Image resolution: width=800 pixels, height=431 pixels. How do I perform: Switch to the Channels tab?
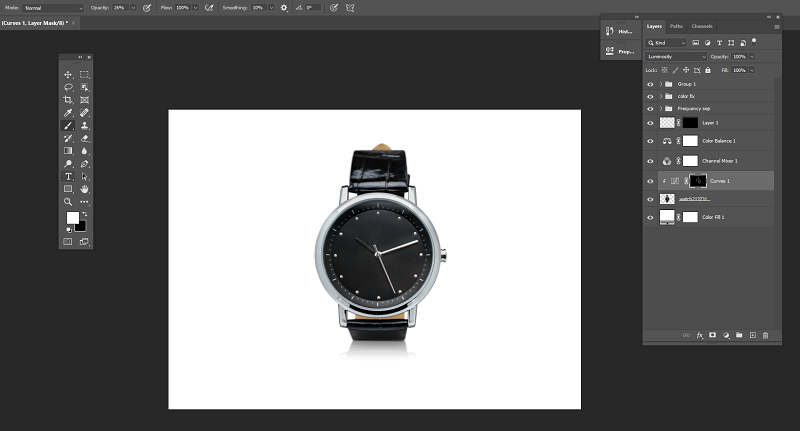[702, 26]
